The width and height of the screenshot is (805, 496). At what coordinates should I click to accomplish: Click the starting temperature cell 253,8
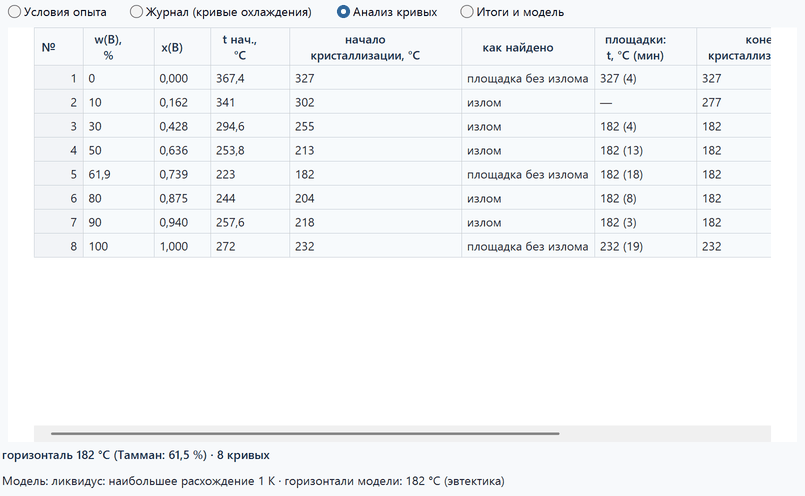click(x=250, y=150)
